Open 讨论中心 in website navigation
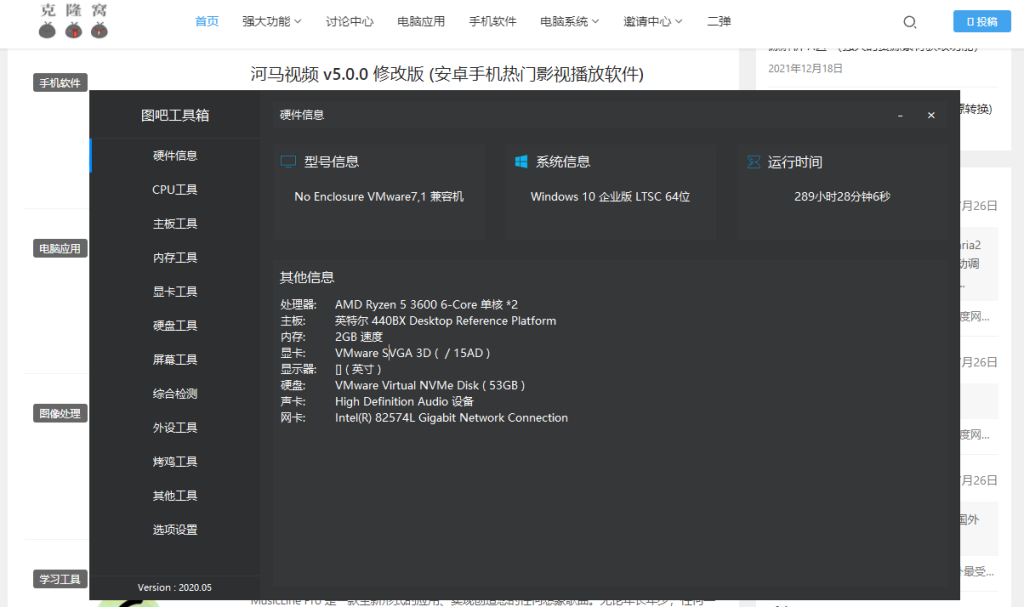 (349, 22)
